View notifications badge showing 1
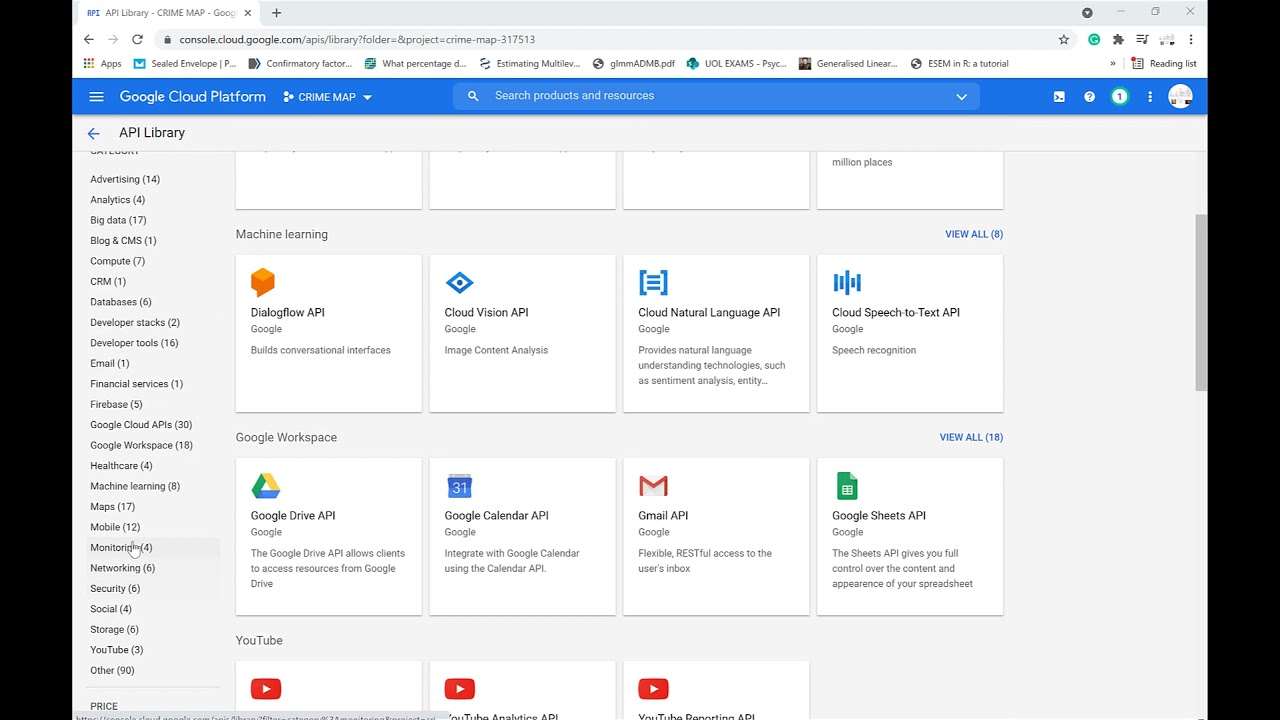Viewport: 1280px width, 720px height. click(1120, 97)
